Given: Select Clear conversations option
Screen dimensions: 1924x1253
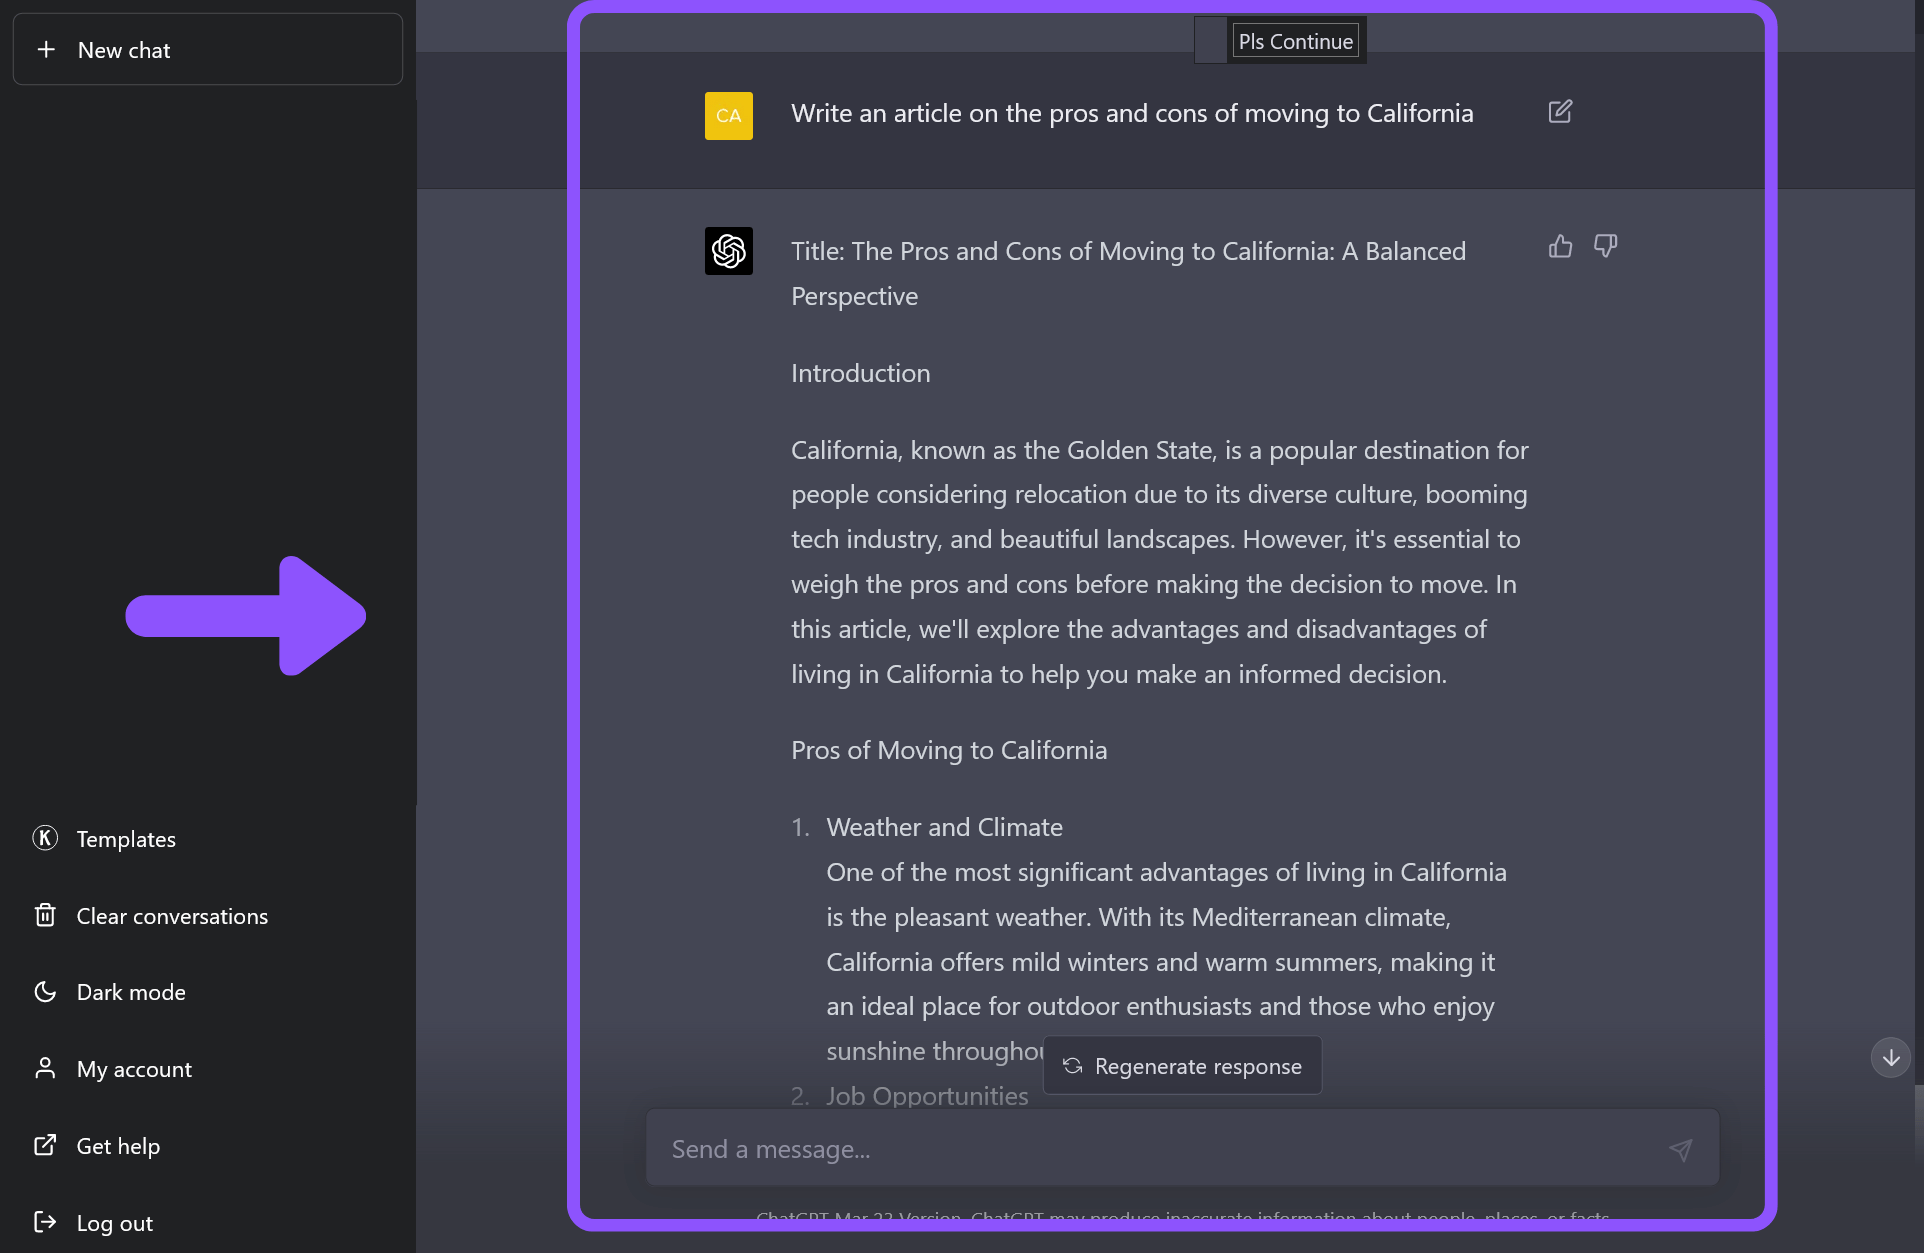Looking at the screenshot, I should point(172,915).
